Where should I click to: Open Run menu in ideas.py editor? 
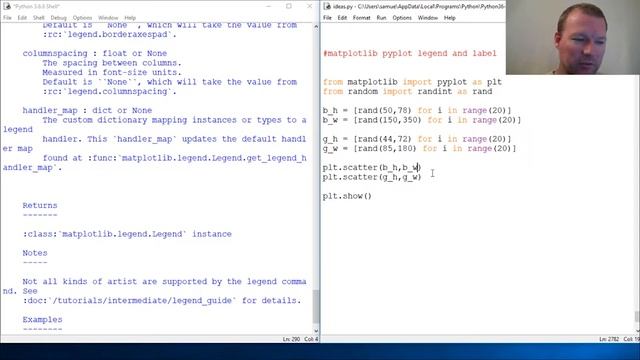(x=381, y=18)
